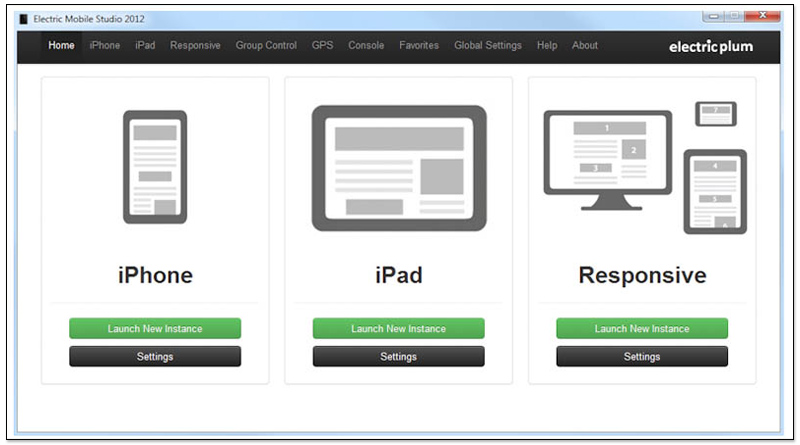Click the iPad tablet illustration
Viewport: 800px width, 445px height.
pyautogui.click(x=399, y=168)
